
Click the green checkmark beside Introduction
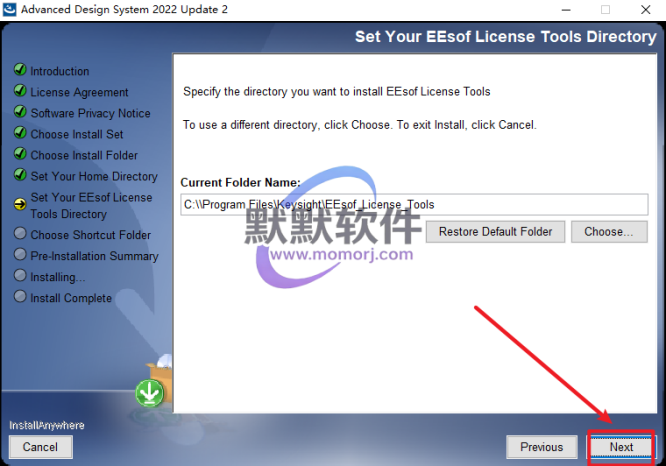(20, 69)
